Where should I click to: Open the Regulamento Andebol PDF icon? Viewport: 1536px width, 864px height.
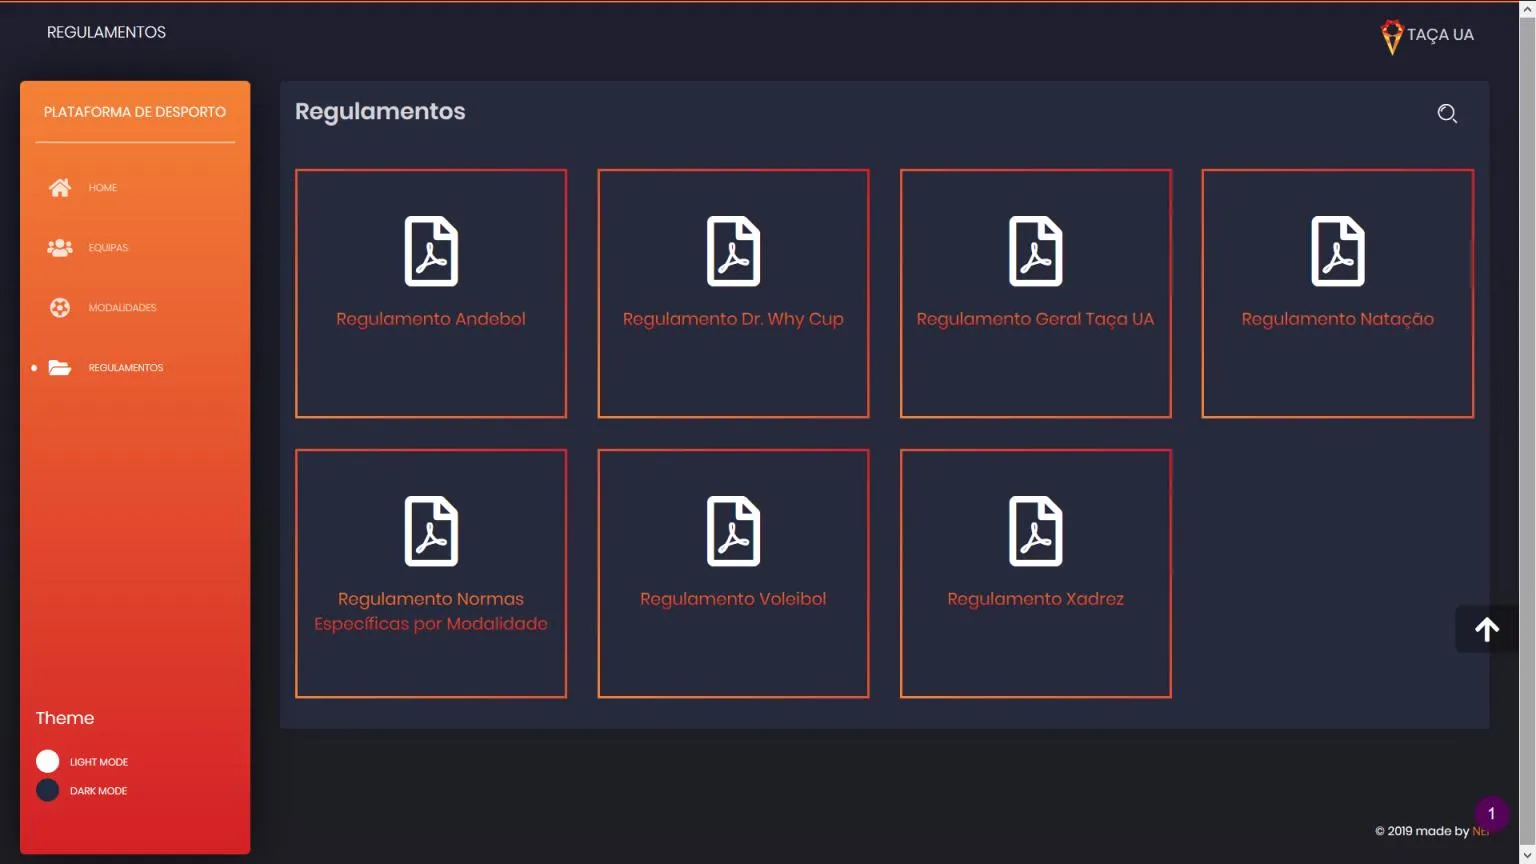click(431, 251)
